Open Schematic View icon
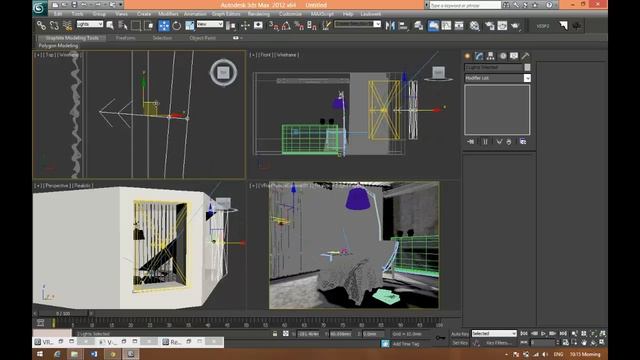This screenshot has width=640, height=360. [x=459, y=25]
